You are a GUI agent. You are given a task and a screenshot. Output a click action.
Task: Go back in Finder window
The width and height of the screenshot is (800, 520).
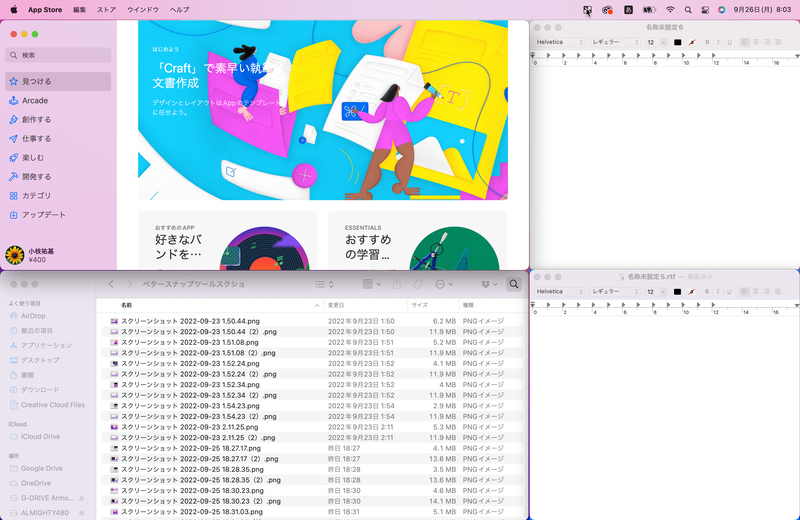coord(111,284)
